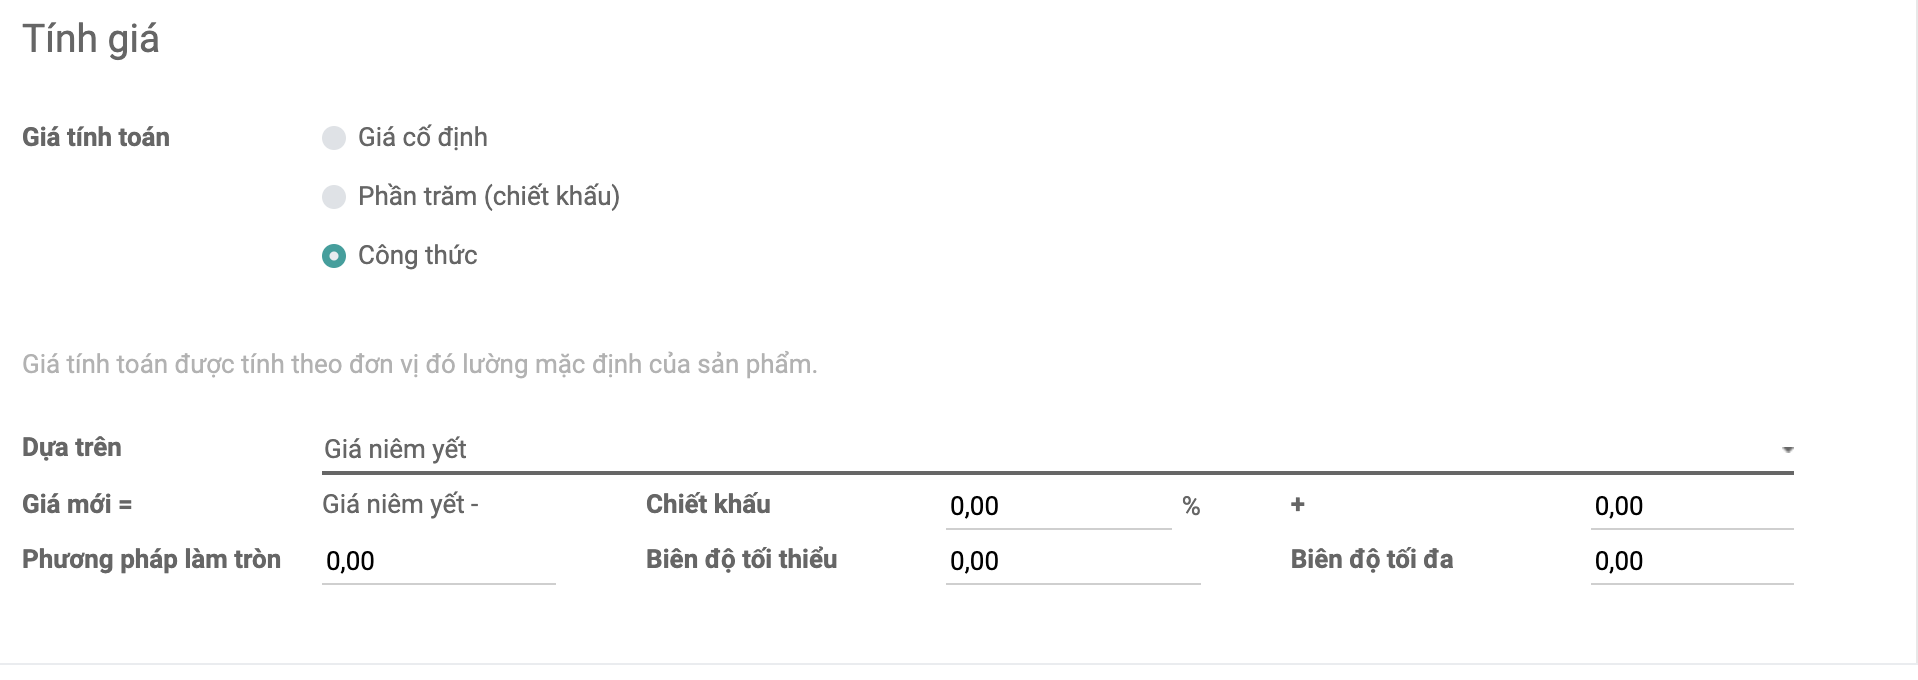Select the Công thức radio button
The height and width of the screenshot is (680, 1918).
pyautogui.click(x=333, y=256)
